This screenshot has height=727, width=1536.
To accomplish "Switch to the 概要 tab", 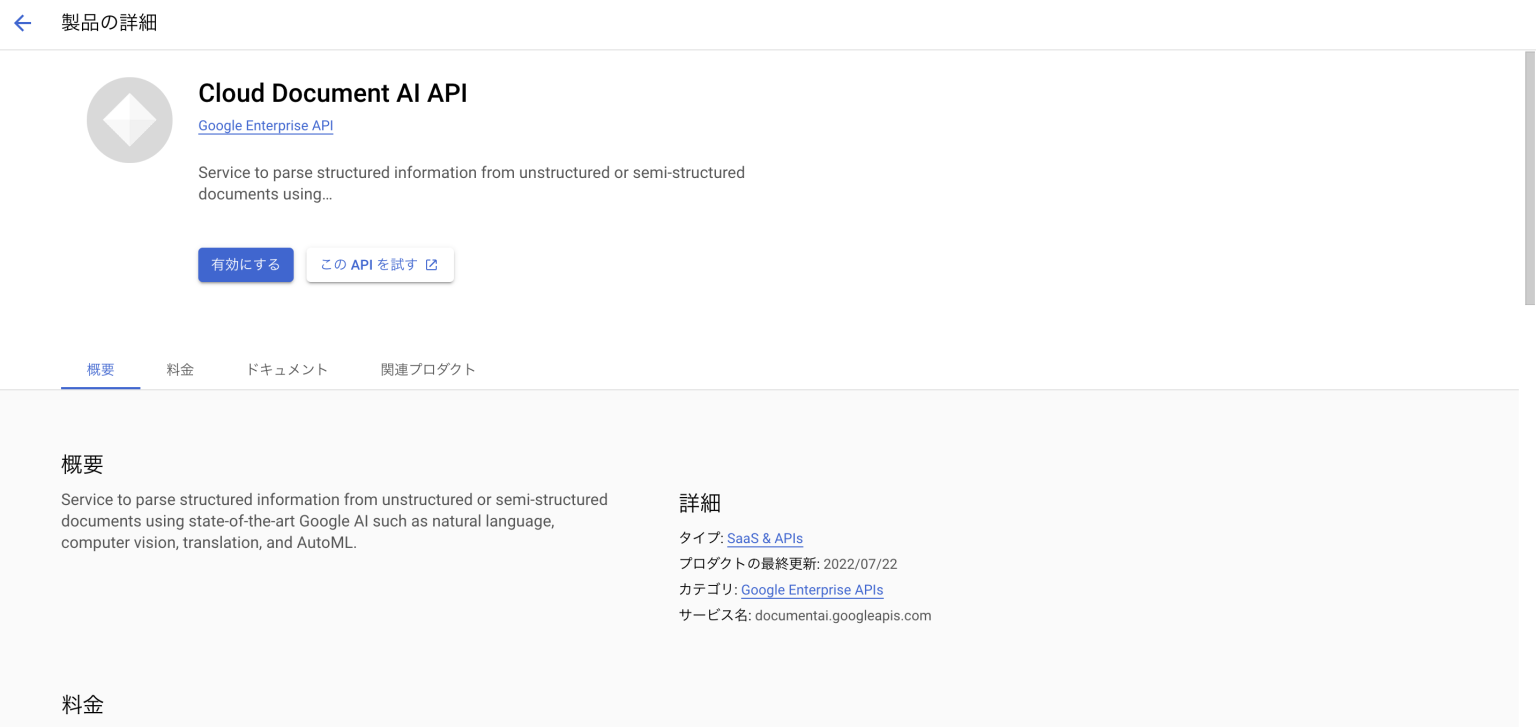I will 99,369.
